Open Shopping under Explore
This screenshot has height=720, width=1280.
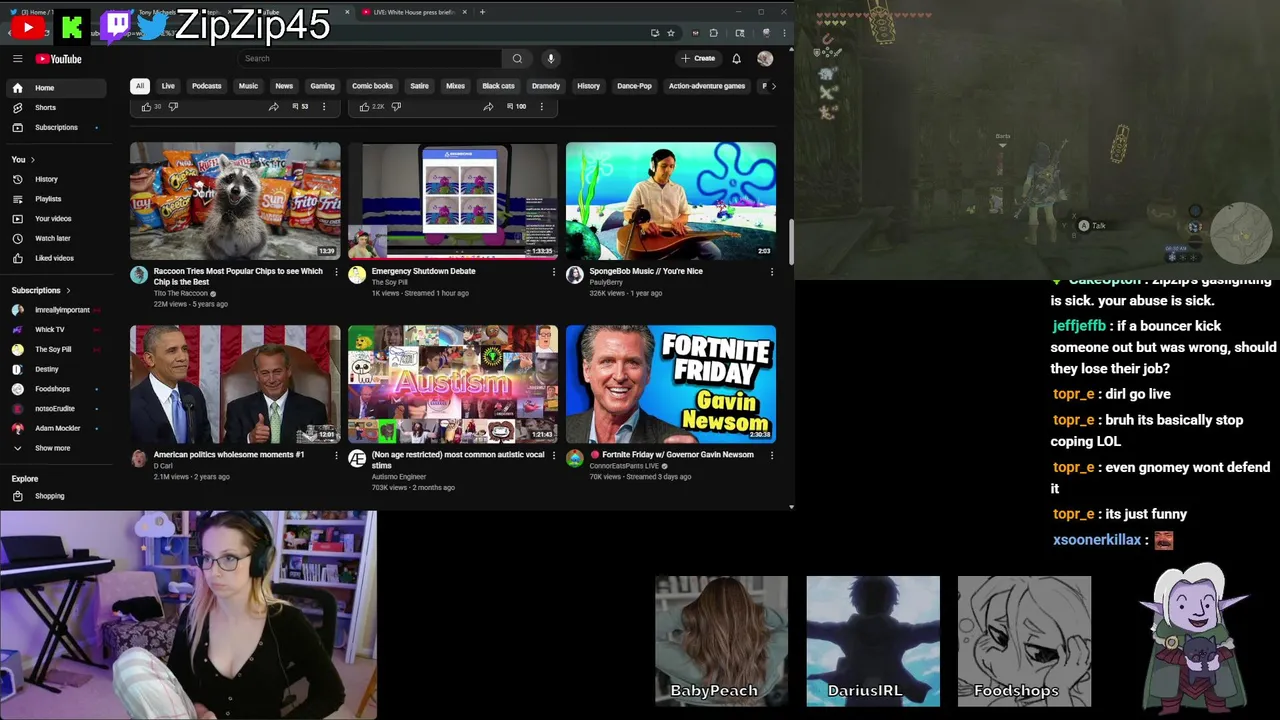click(57, 496)
